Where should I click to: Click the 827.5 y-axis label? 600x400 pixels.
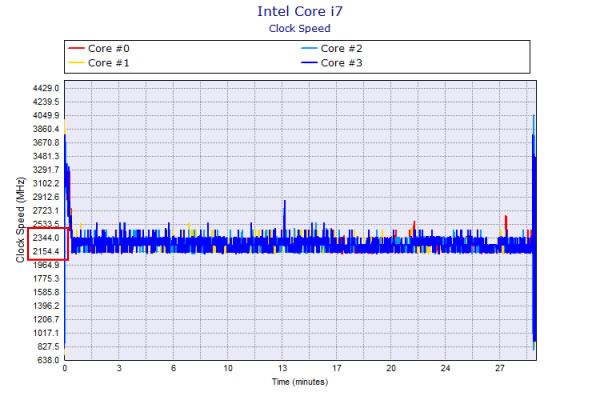(x=48, y=346)
